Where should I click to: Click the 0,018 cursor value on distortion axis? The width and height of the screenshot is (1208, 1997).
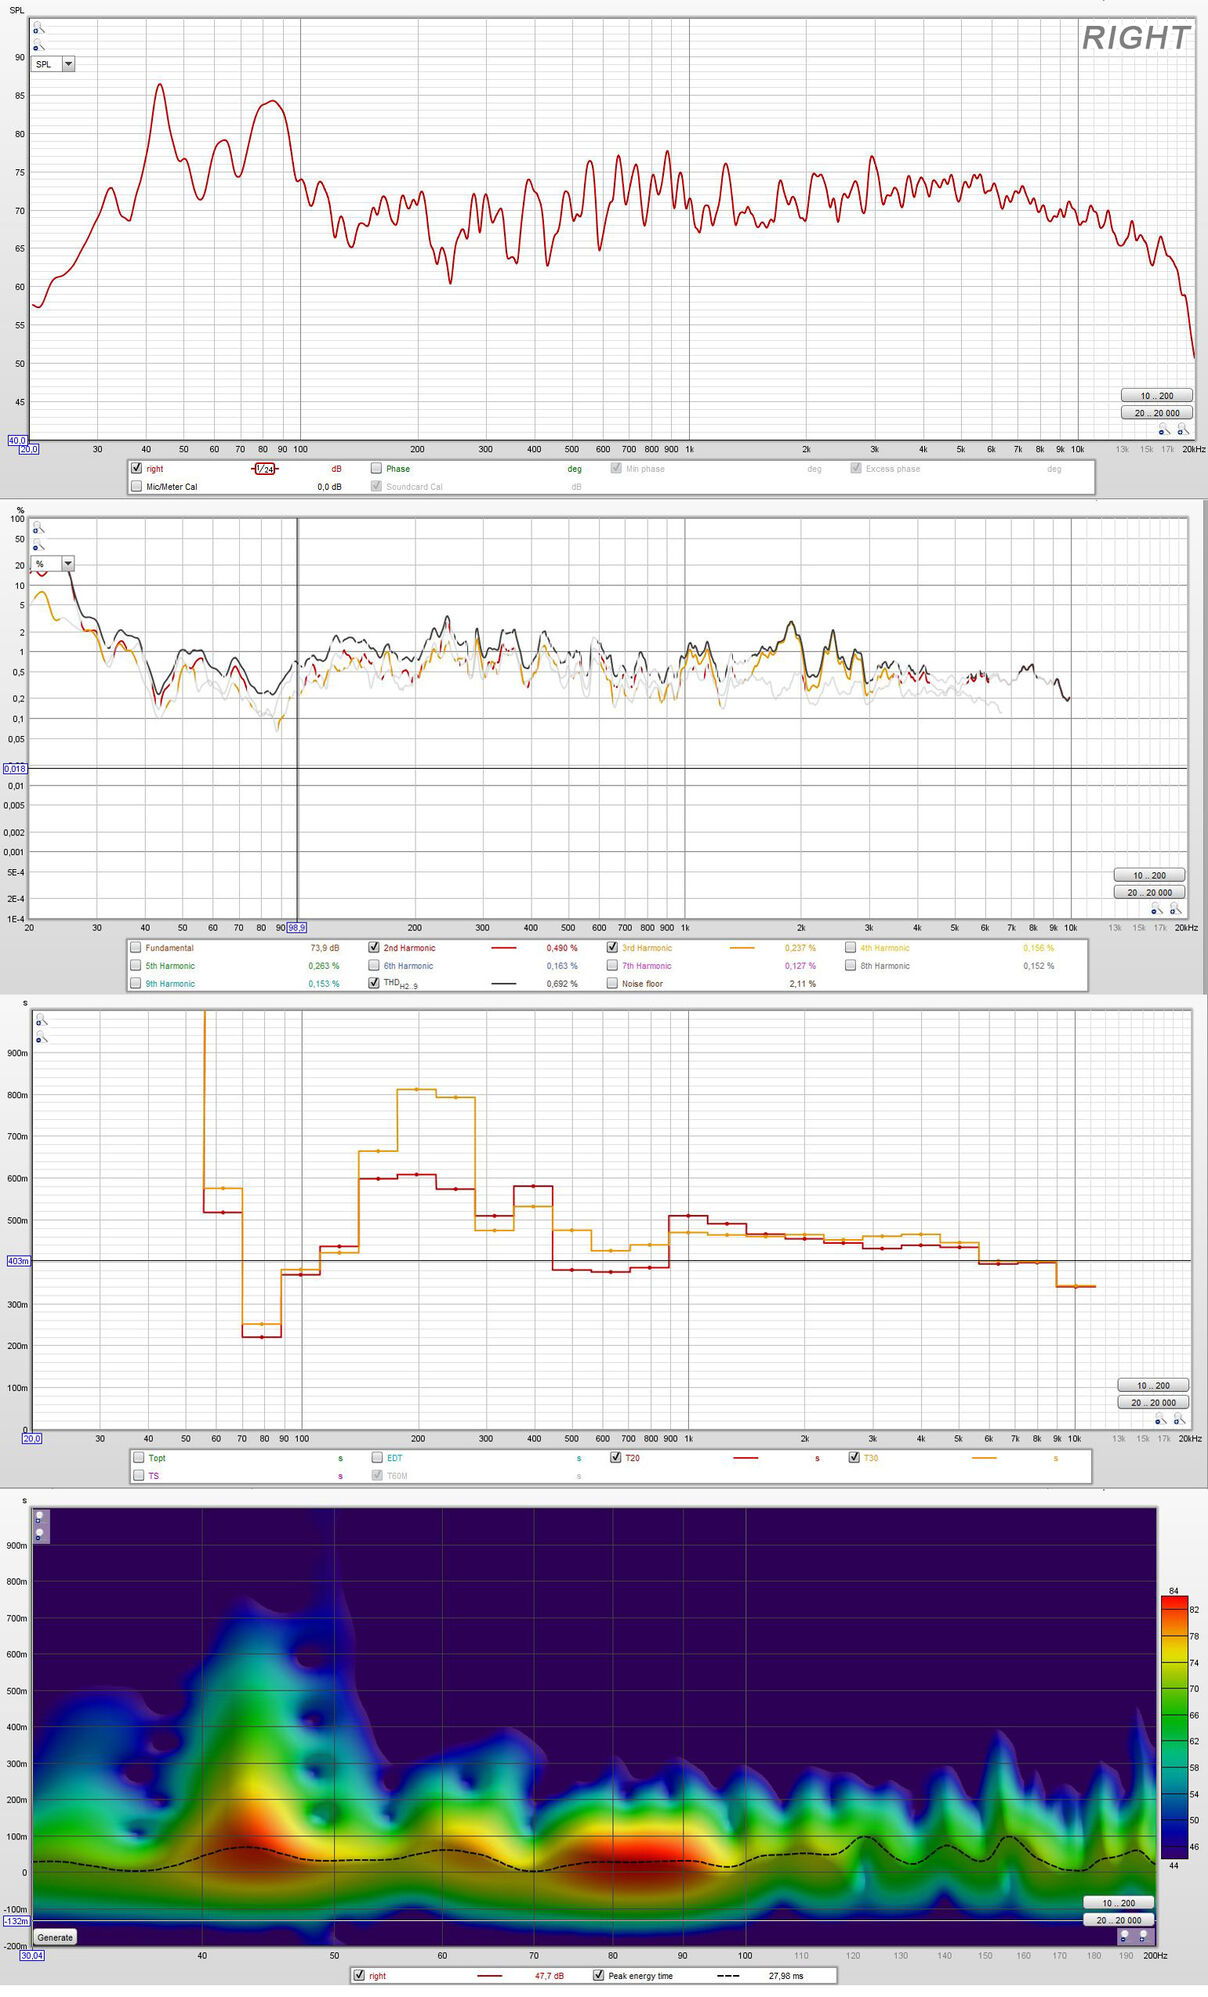(15, 768)
